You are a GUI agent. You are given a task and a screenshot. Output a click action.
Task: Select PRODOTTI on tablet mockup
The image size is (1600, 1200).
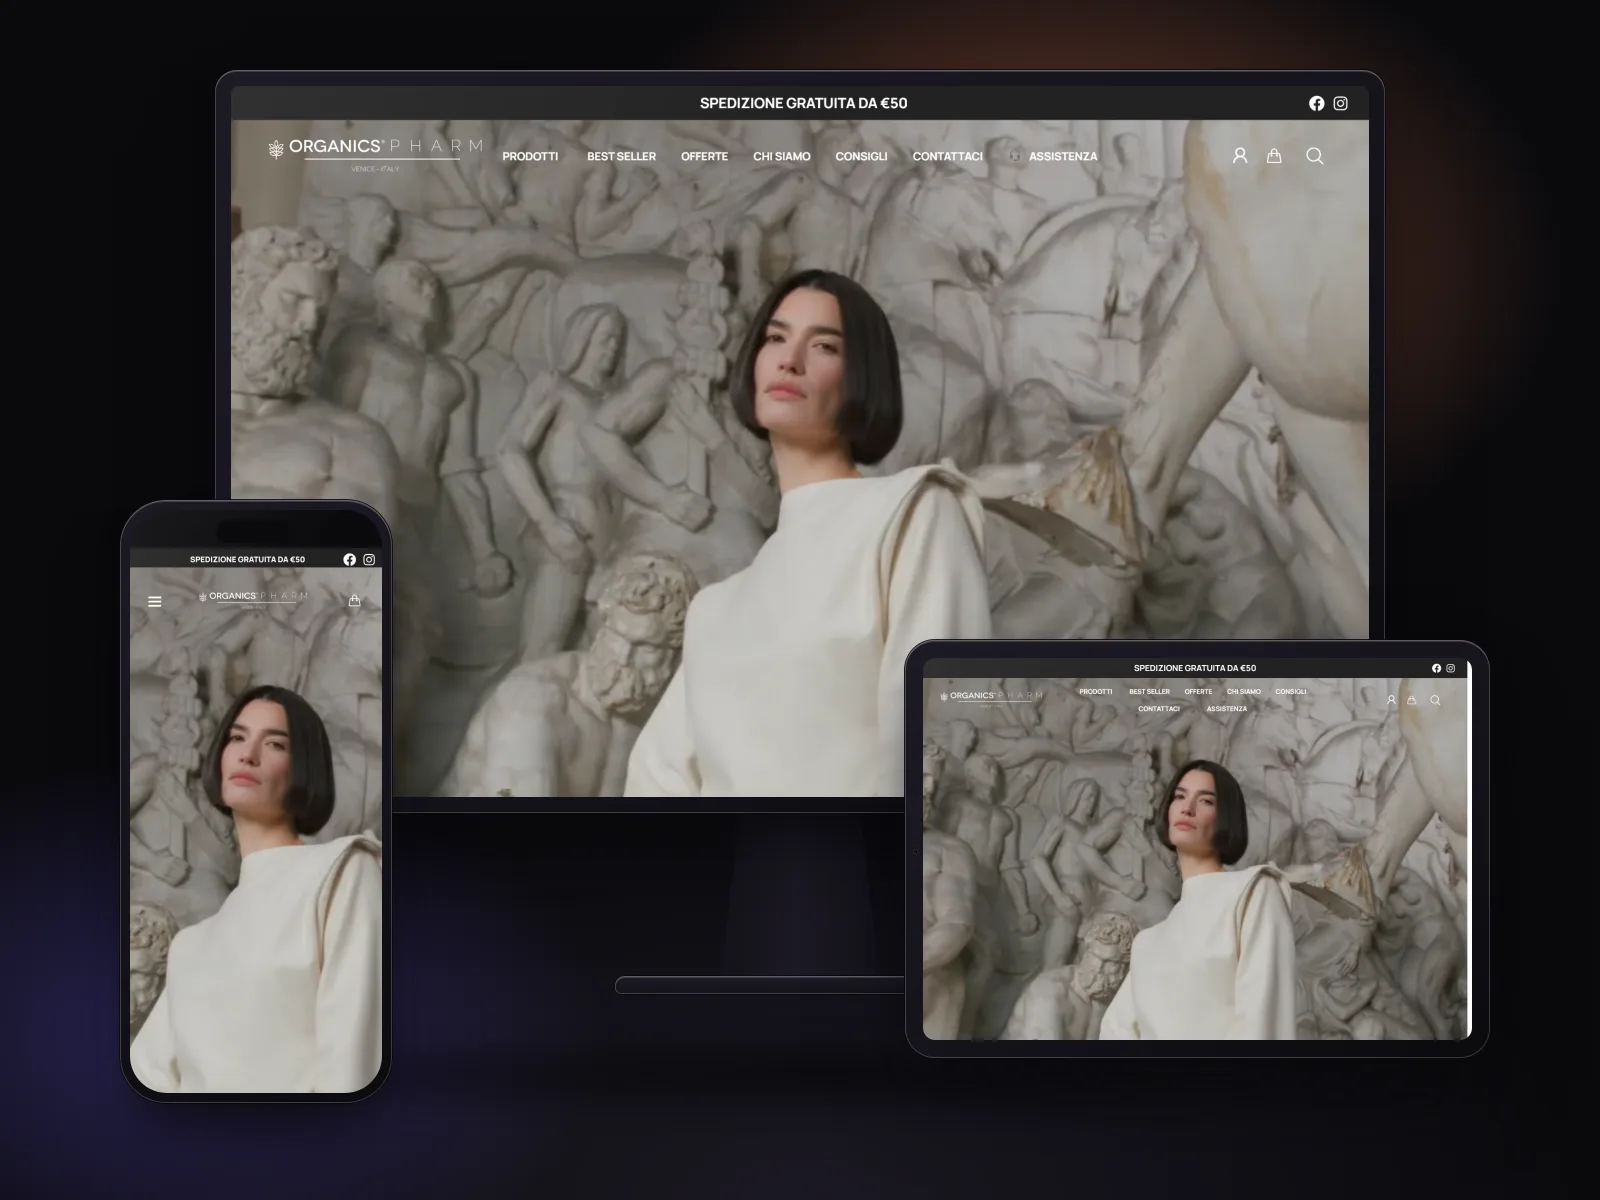coord(1096,692)
